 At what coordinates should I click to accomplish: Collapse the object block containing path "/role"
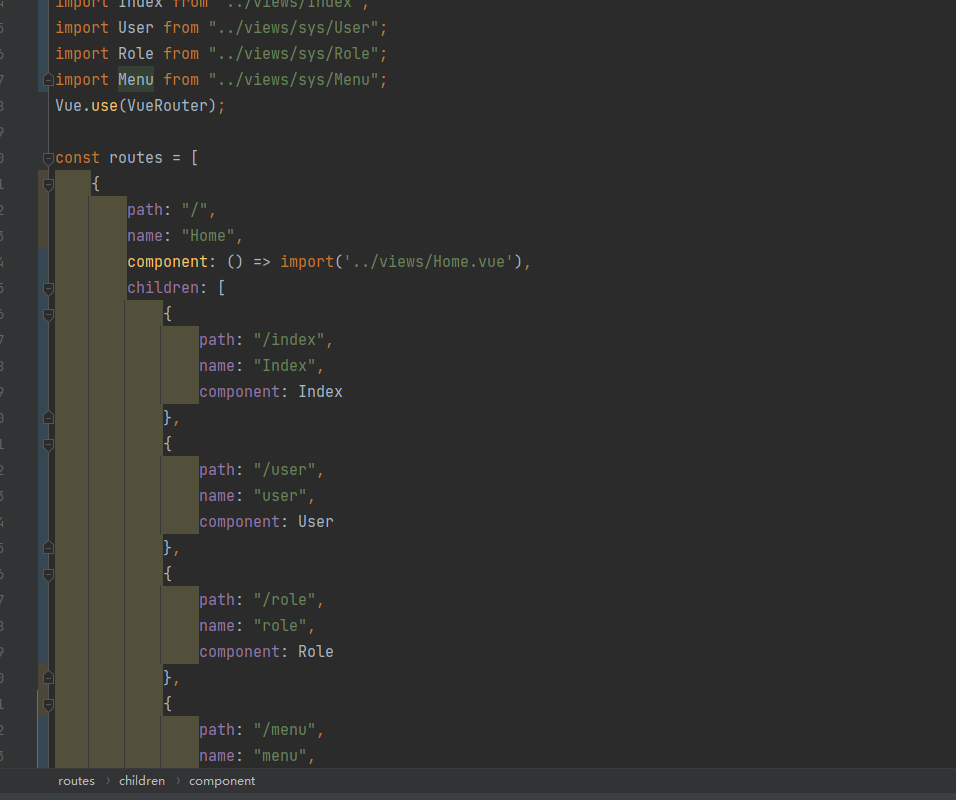click(48, 574)
